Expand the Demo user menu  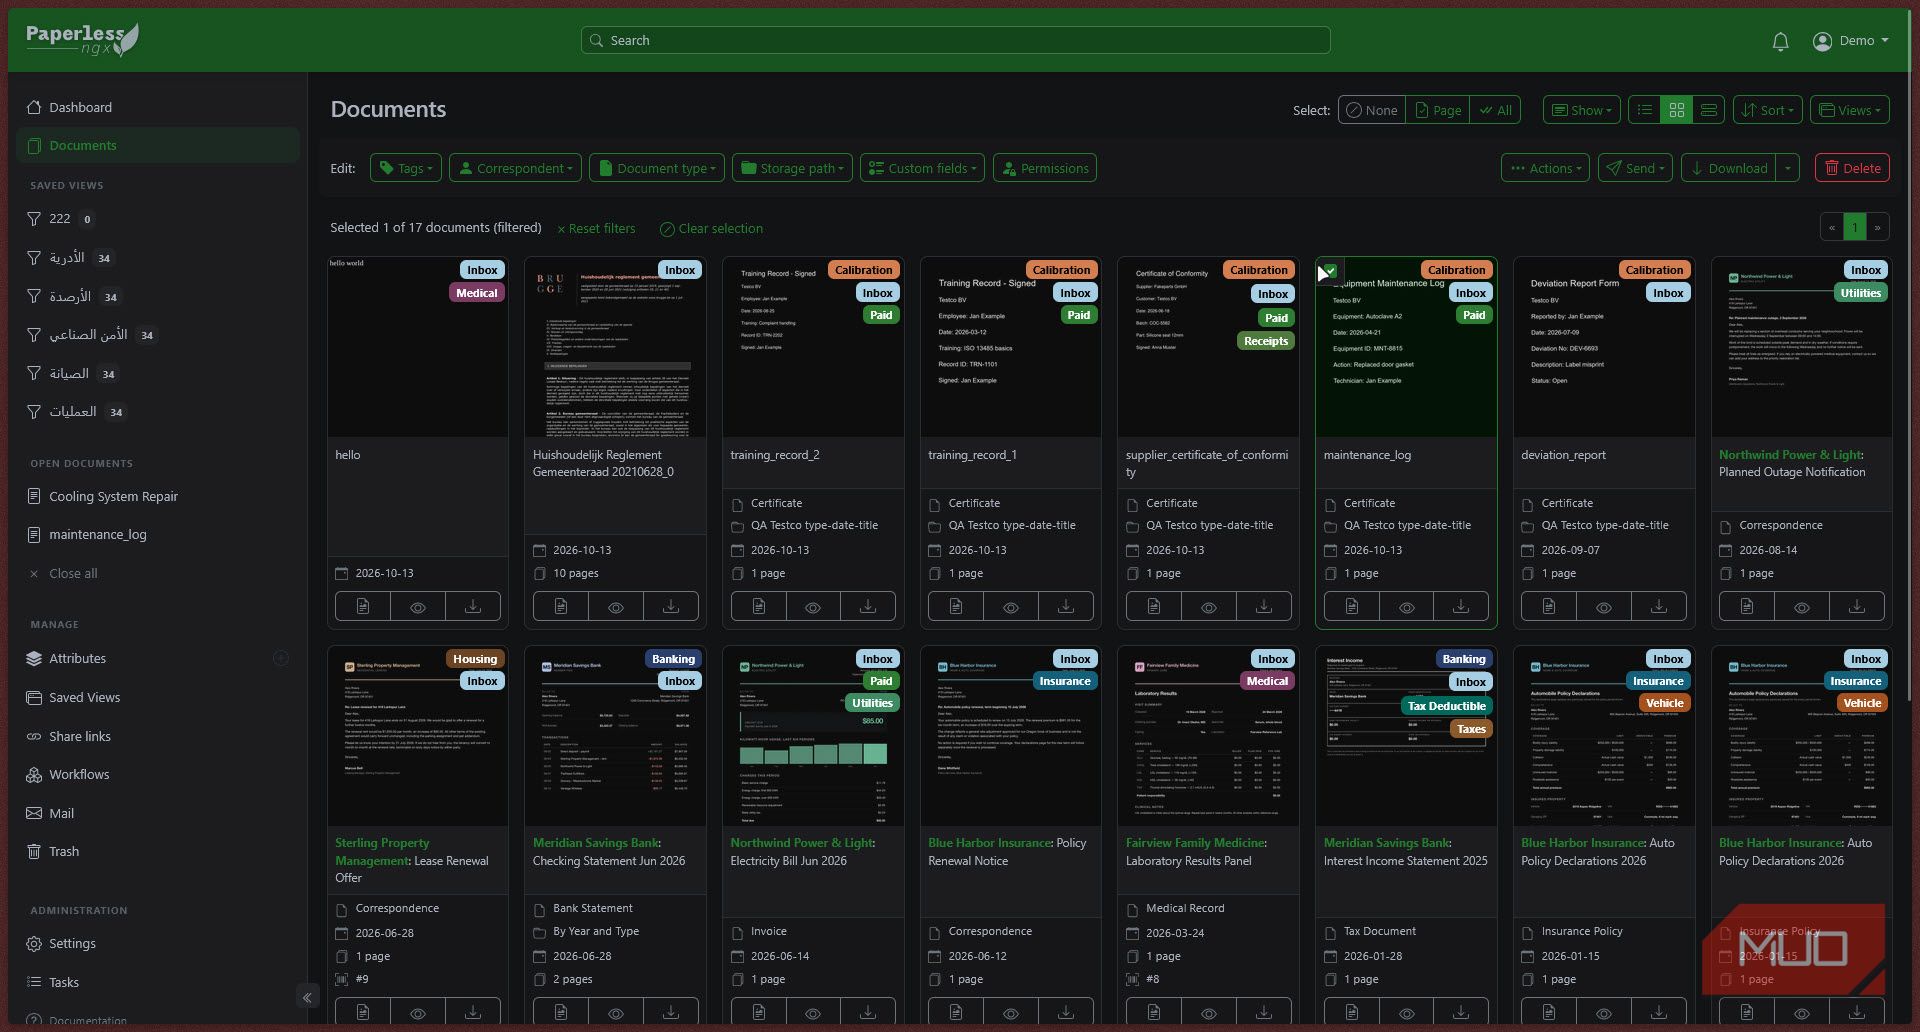pyautogui.click(x=1850, y=41)
